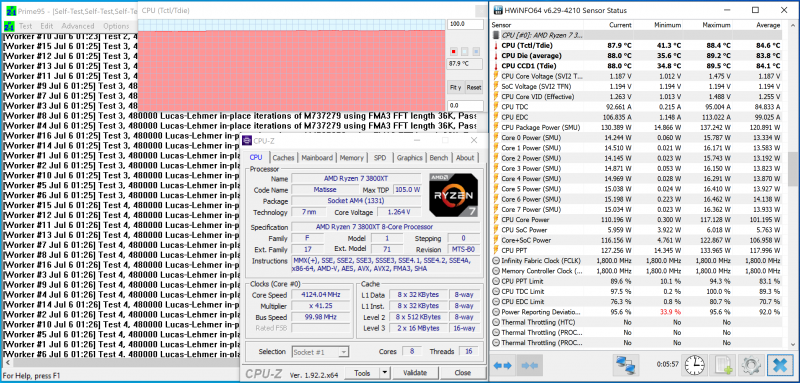Viewport: 800px width, 383px height.
Task: Click Prime95 menu bar document icon
Action: point(9,26)
